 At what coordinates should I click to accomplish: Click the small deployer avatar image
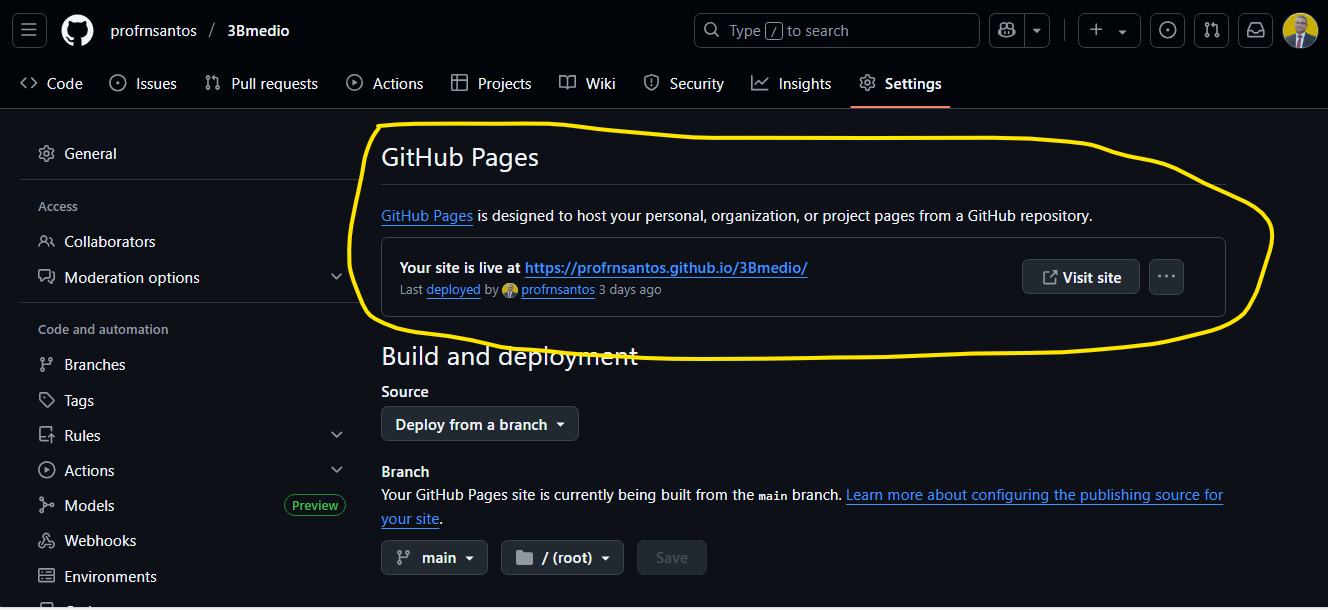(510, 290)
